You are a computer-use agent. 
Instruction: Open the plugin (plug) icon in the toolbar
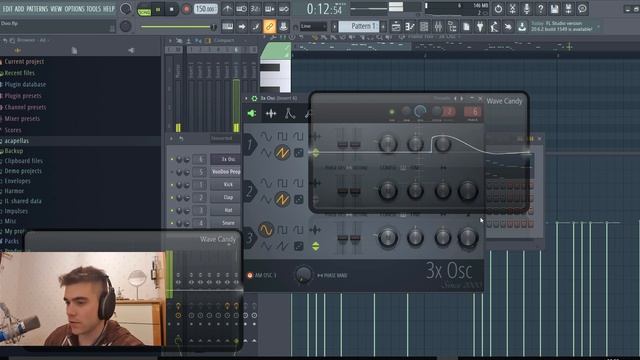pyautogui.click(x=480, y=27)
